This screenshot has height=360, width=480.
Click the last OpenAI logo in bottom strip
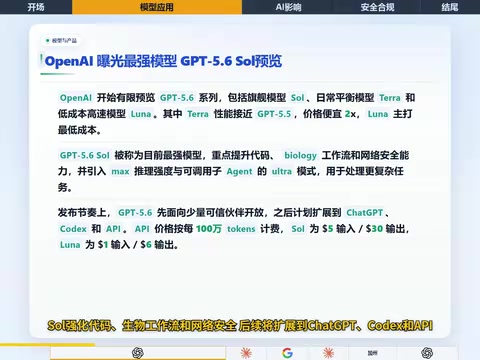(427, 353)
